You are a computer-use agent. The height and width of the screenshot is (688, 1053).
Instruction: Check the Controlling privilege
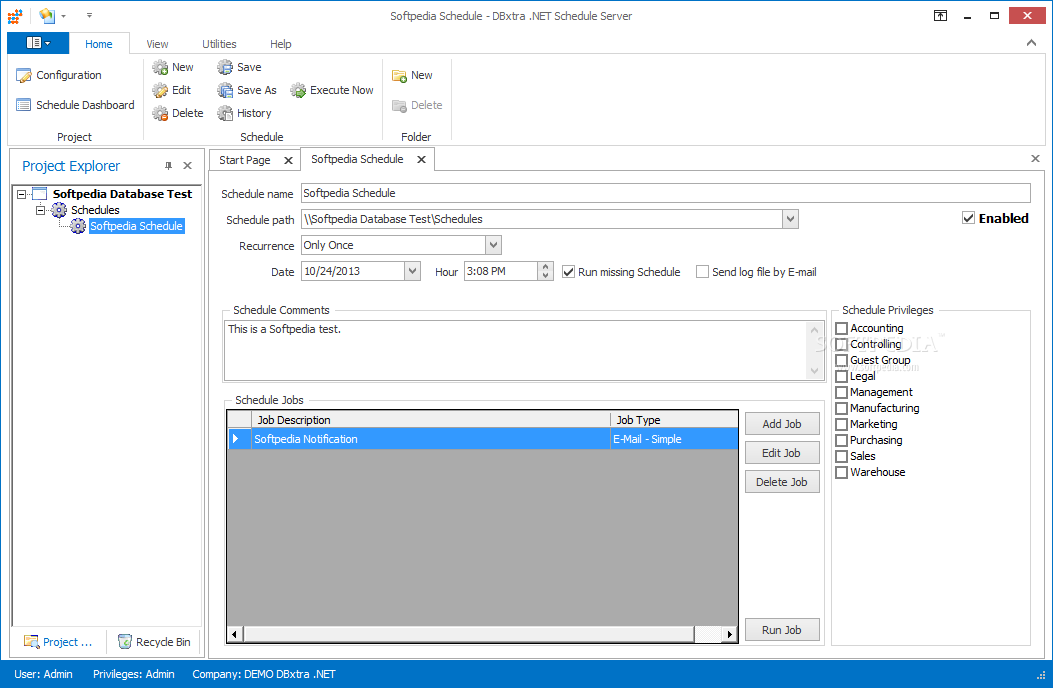pos(841,345)
